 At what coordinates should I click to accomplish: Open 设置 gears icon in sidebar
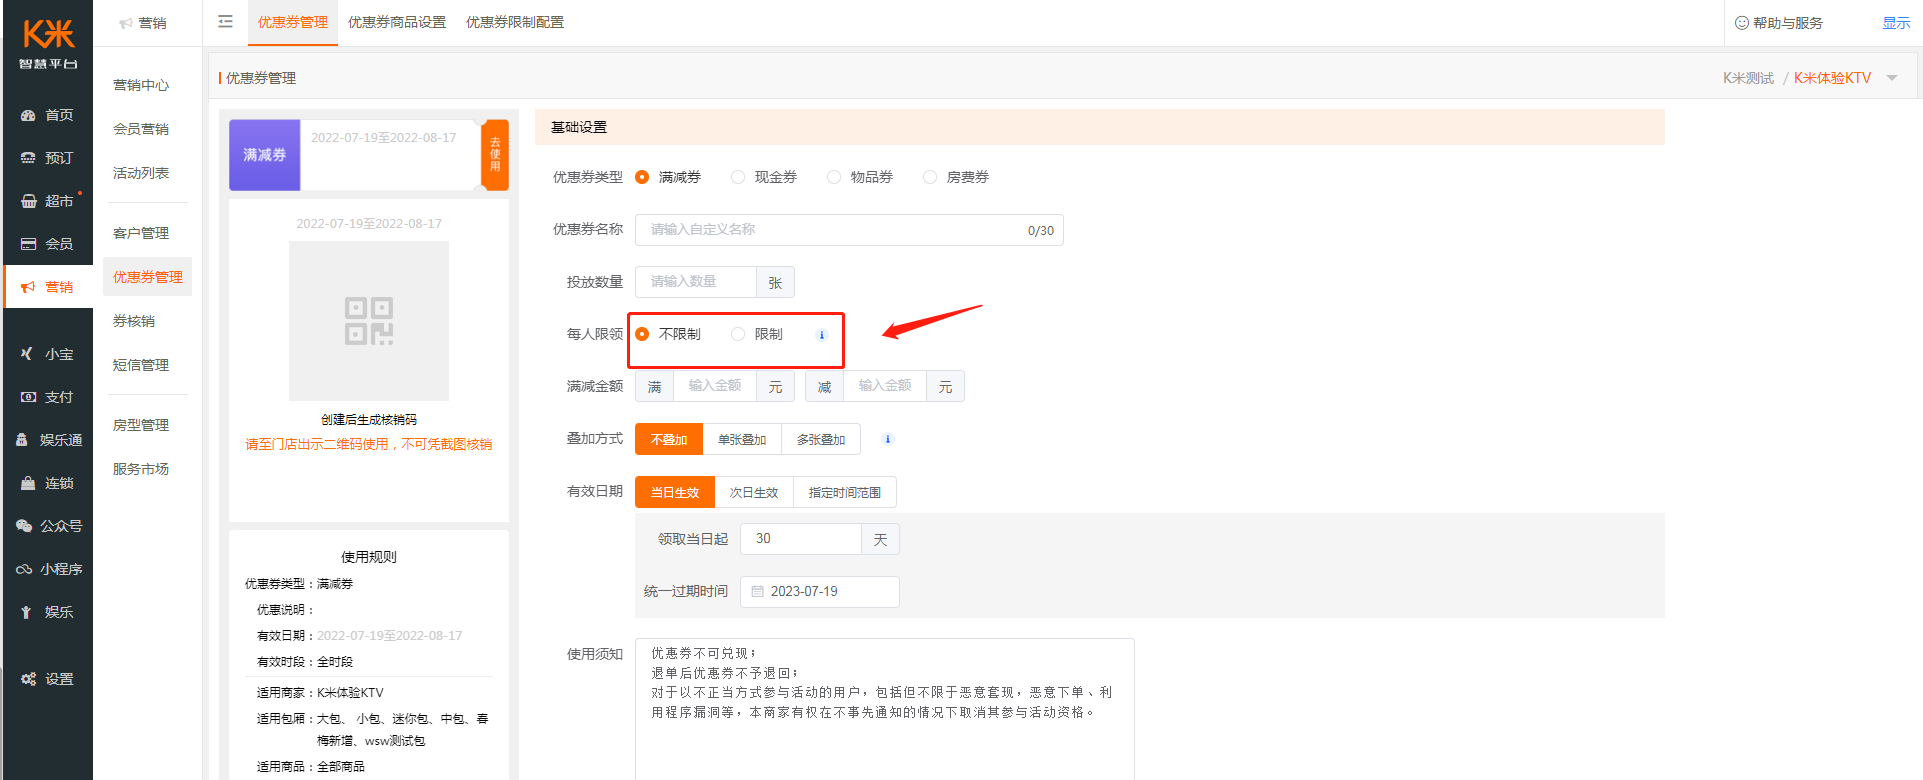pyautogui.click(x=28, y=679)
